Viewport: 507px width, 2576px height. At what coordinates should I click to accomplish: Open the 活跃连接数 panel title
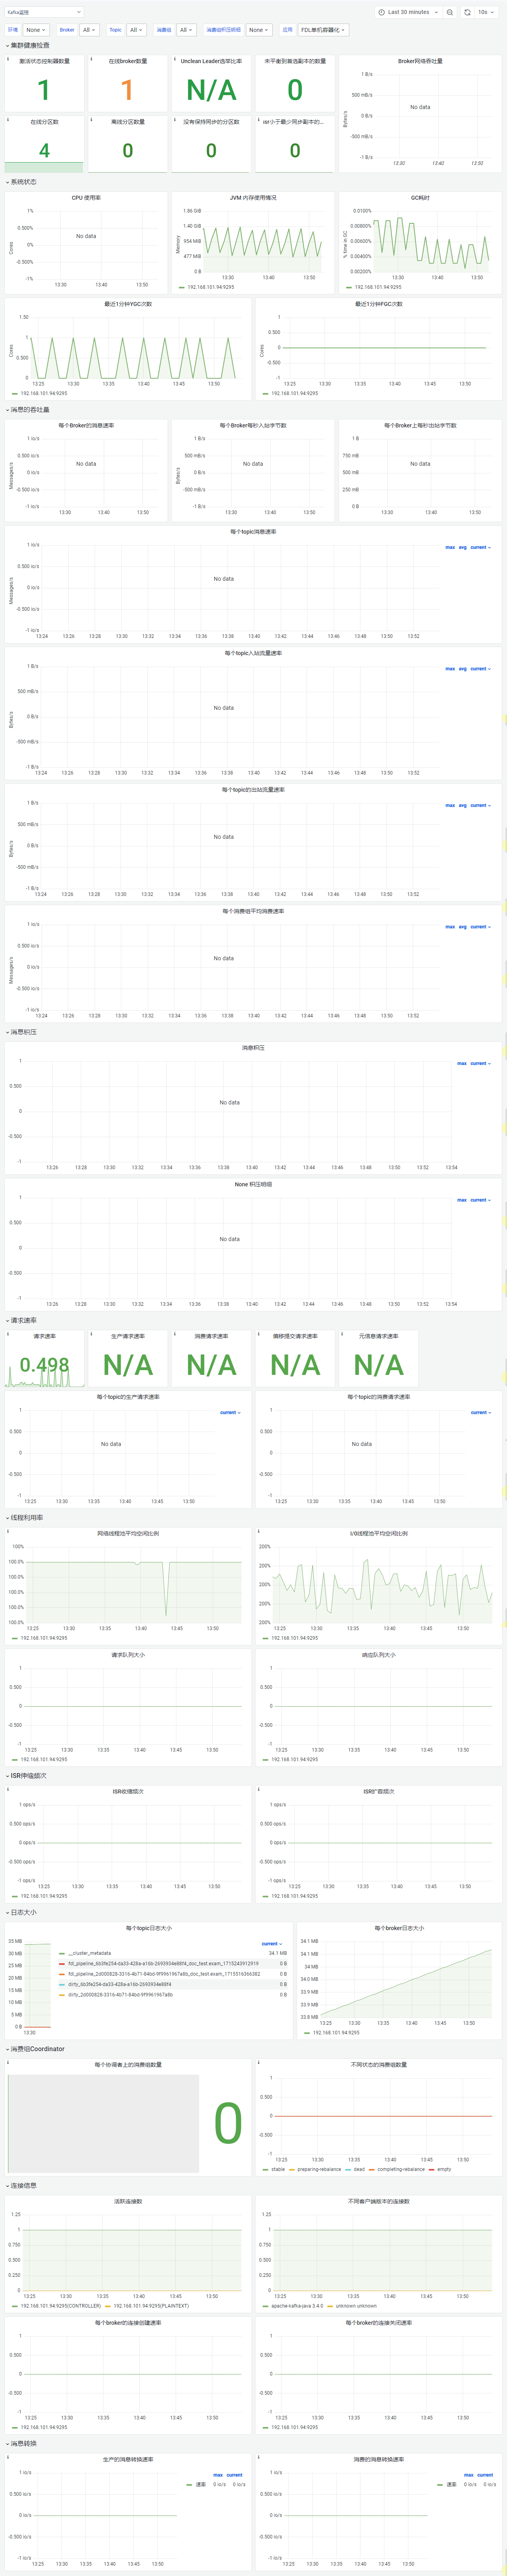click(128, 2201)
